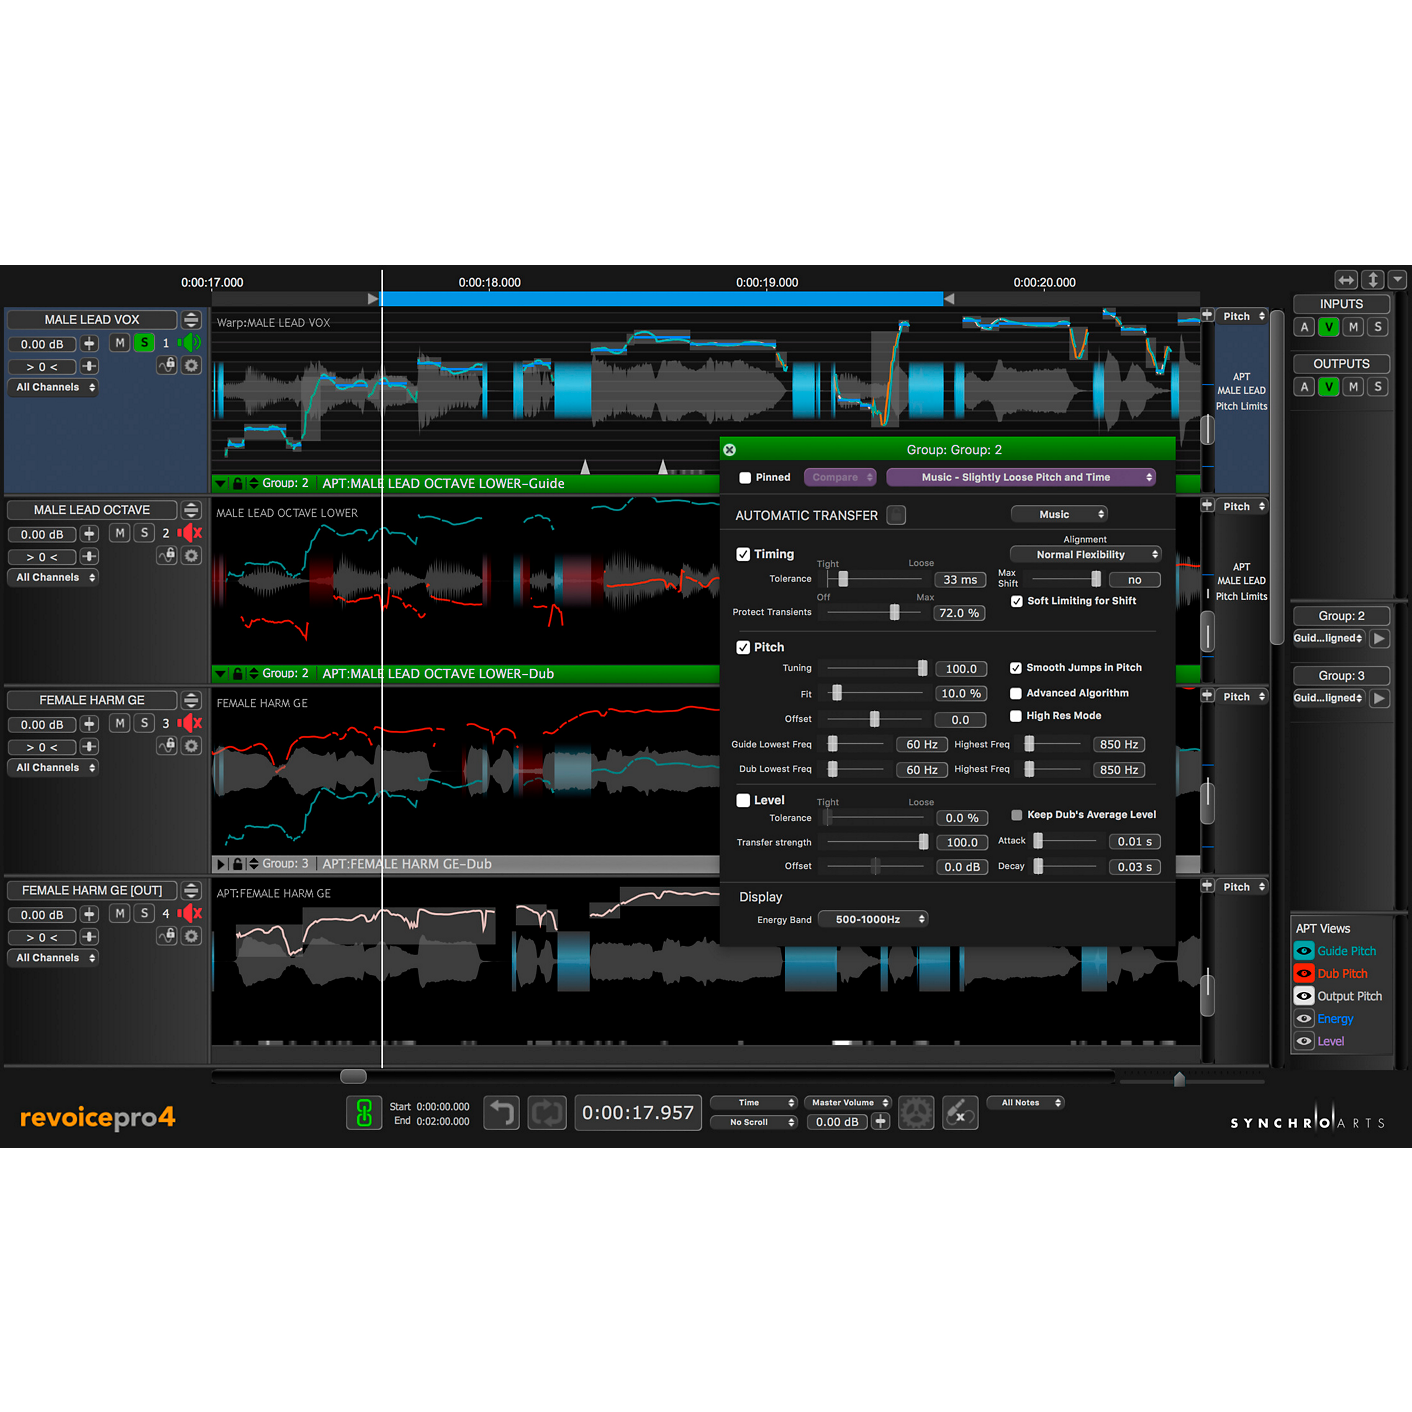Click the green link icon near the Start time

point(364,1112)
